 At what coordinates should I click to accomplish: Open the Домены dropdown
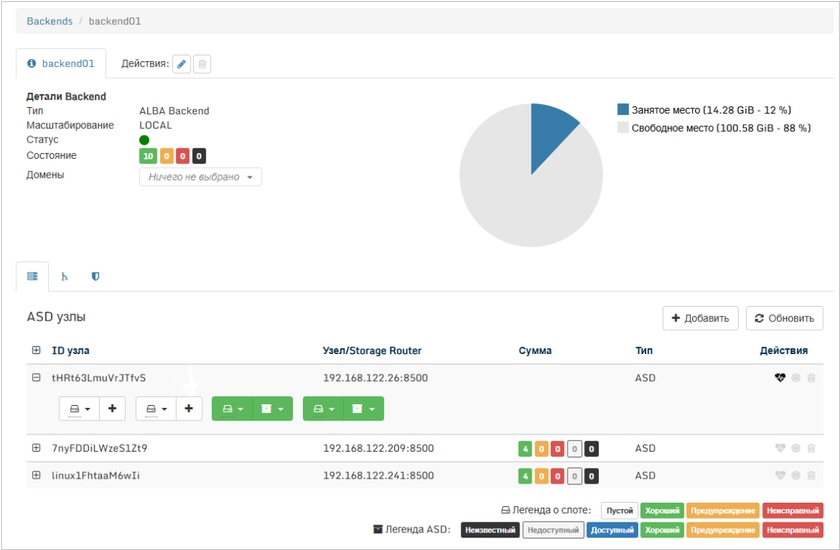point(200,177)
